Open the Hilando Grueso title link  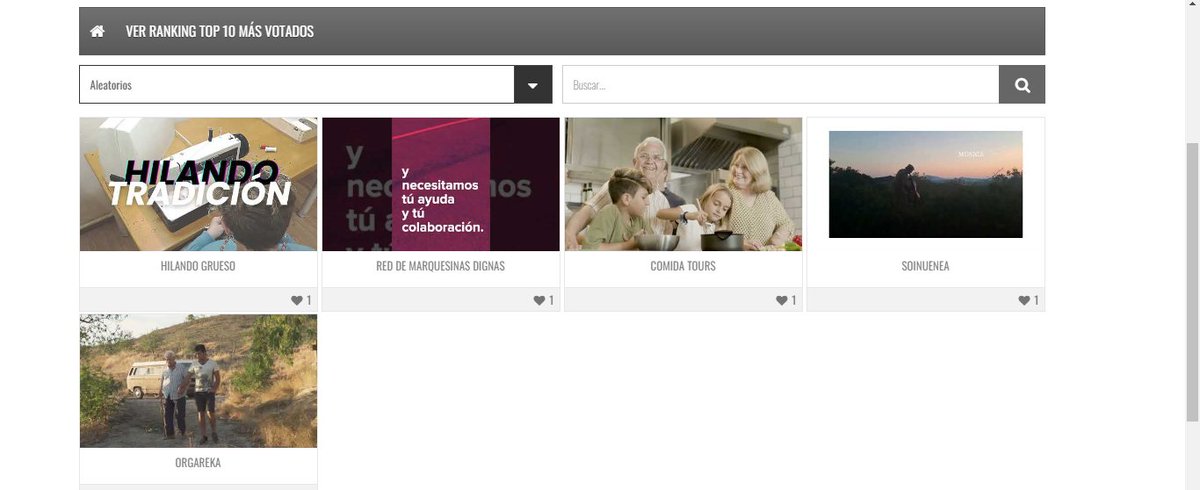point(198,267)
